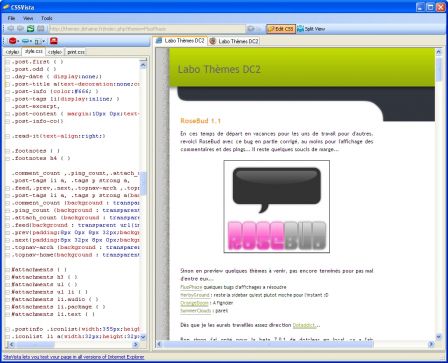
Task: Select the second Labo Thèmes DC2 preview tab
Action: [234, 41]
